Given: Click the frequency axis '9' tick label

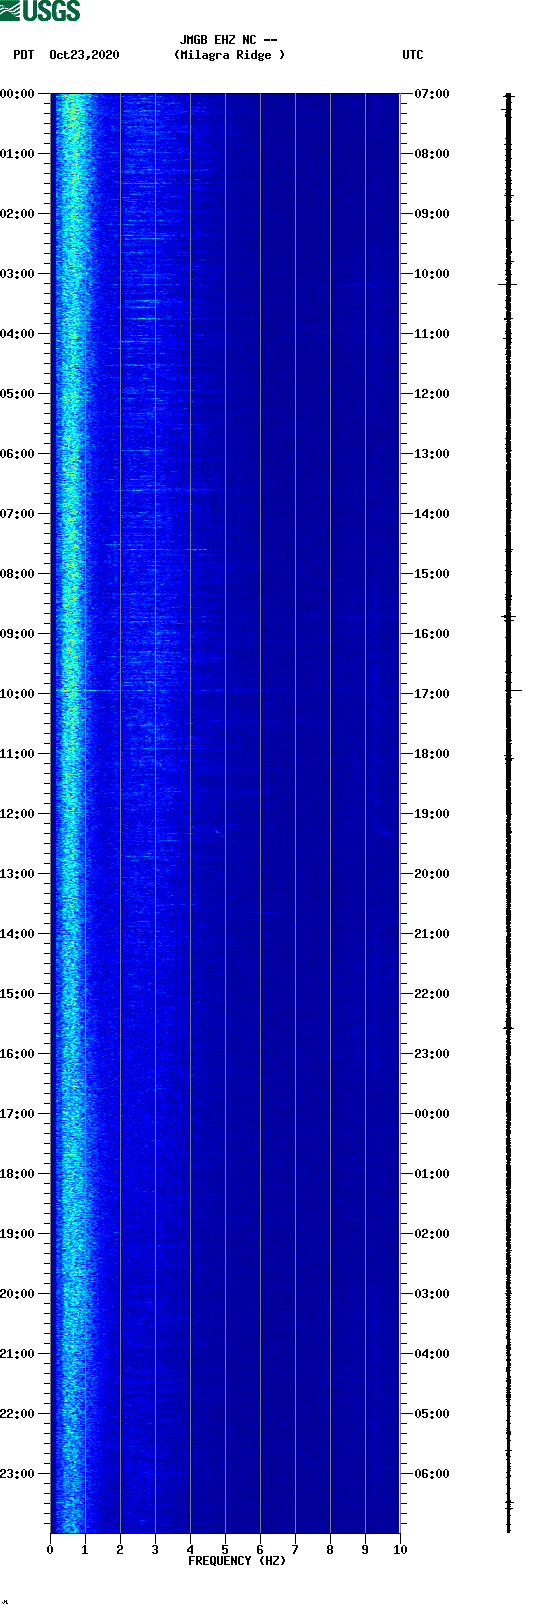Looking at the screenshot, I should click(365, 1550).
